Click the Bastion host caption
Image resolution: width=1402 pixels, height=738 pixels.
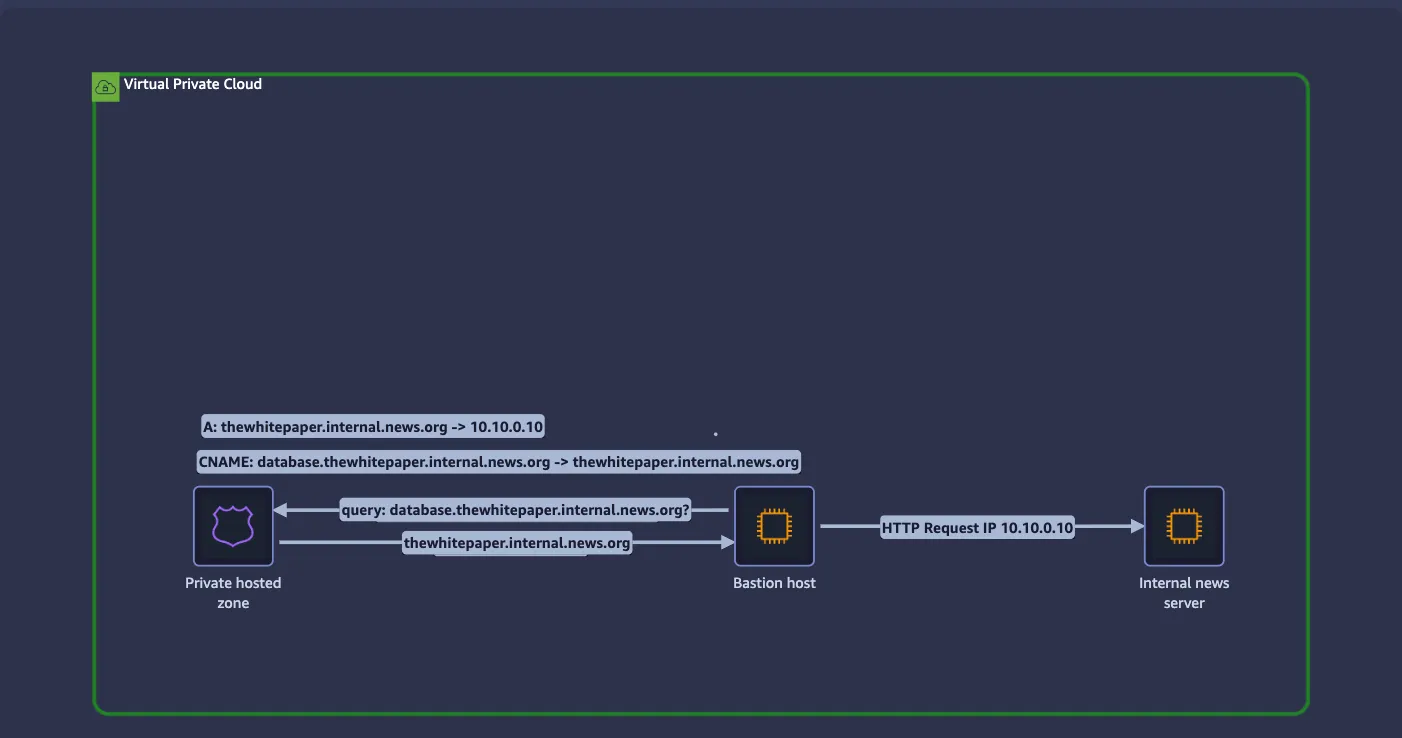click(x=774, y=583)
